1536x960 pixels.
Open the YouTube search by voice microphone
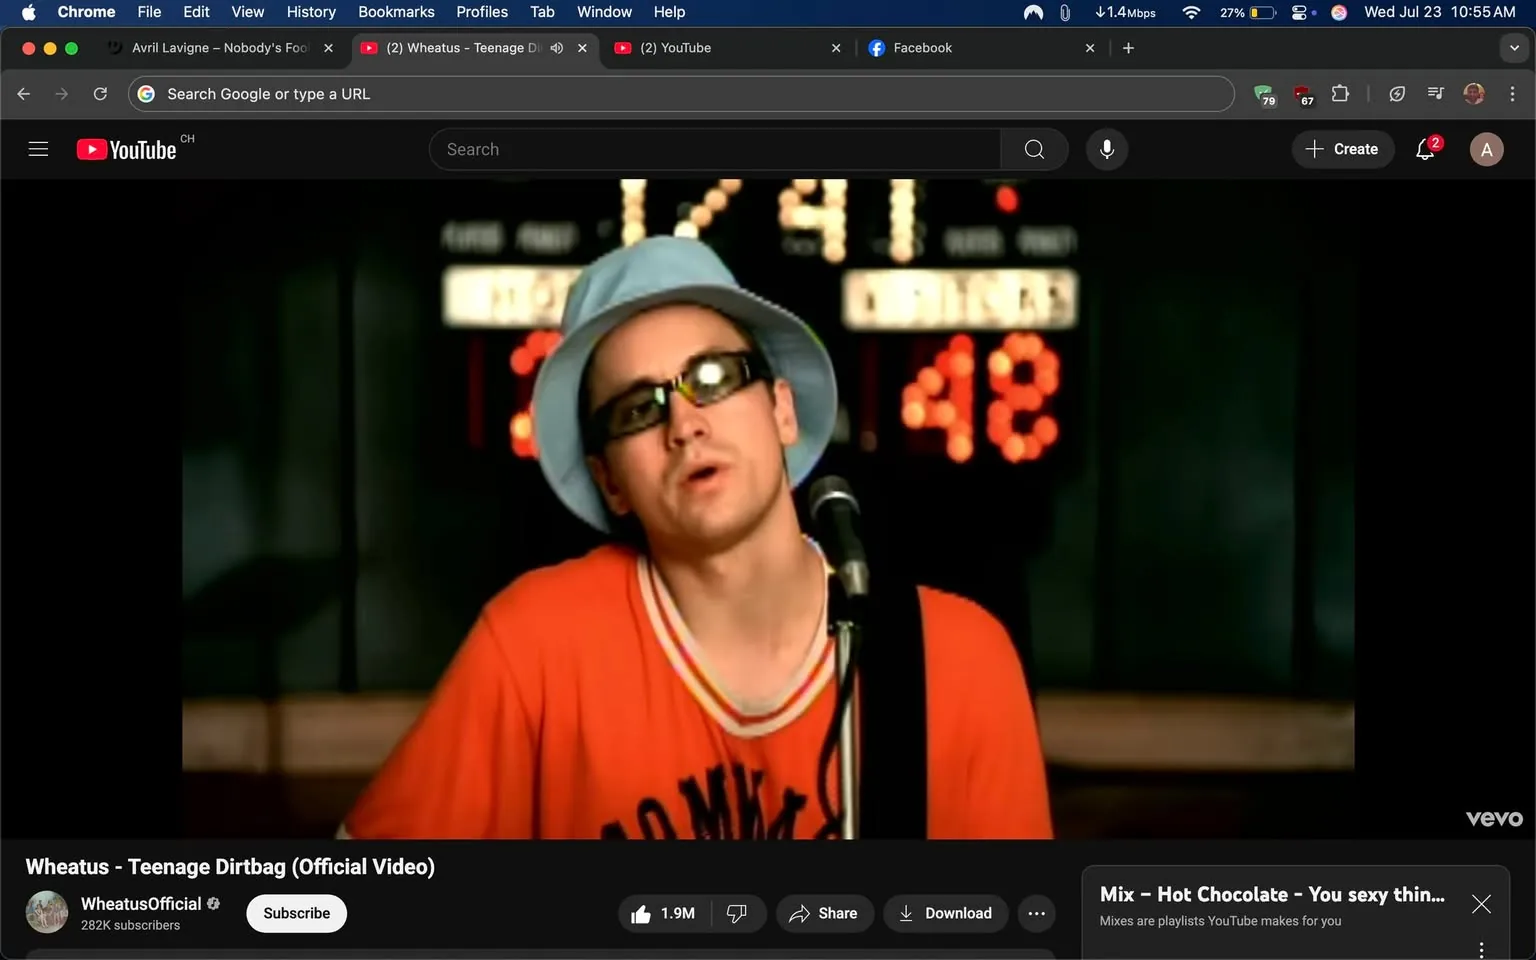[1107, 149]
